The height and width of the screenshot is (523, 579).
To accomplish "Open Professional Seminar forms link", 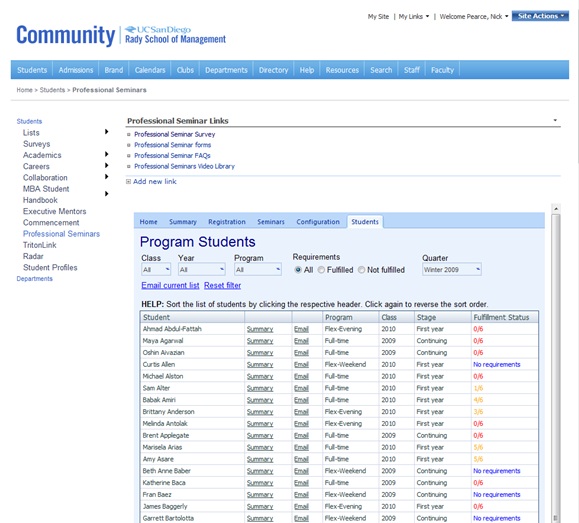I will 172,145.
